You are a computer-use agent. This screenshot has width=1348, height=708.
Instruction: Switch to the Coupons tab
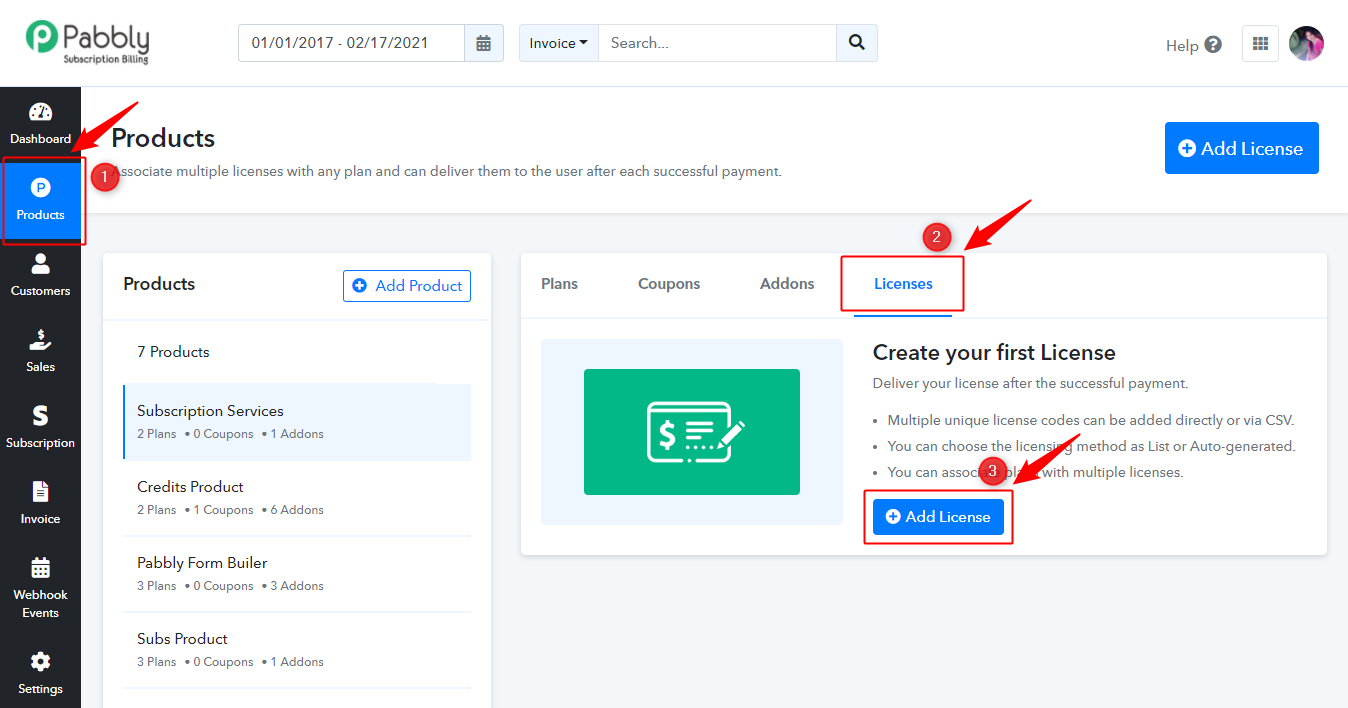coord(669,284)
